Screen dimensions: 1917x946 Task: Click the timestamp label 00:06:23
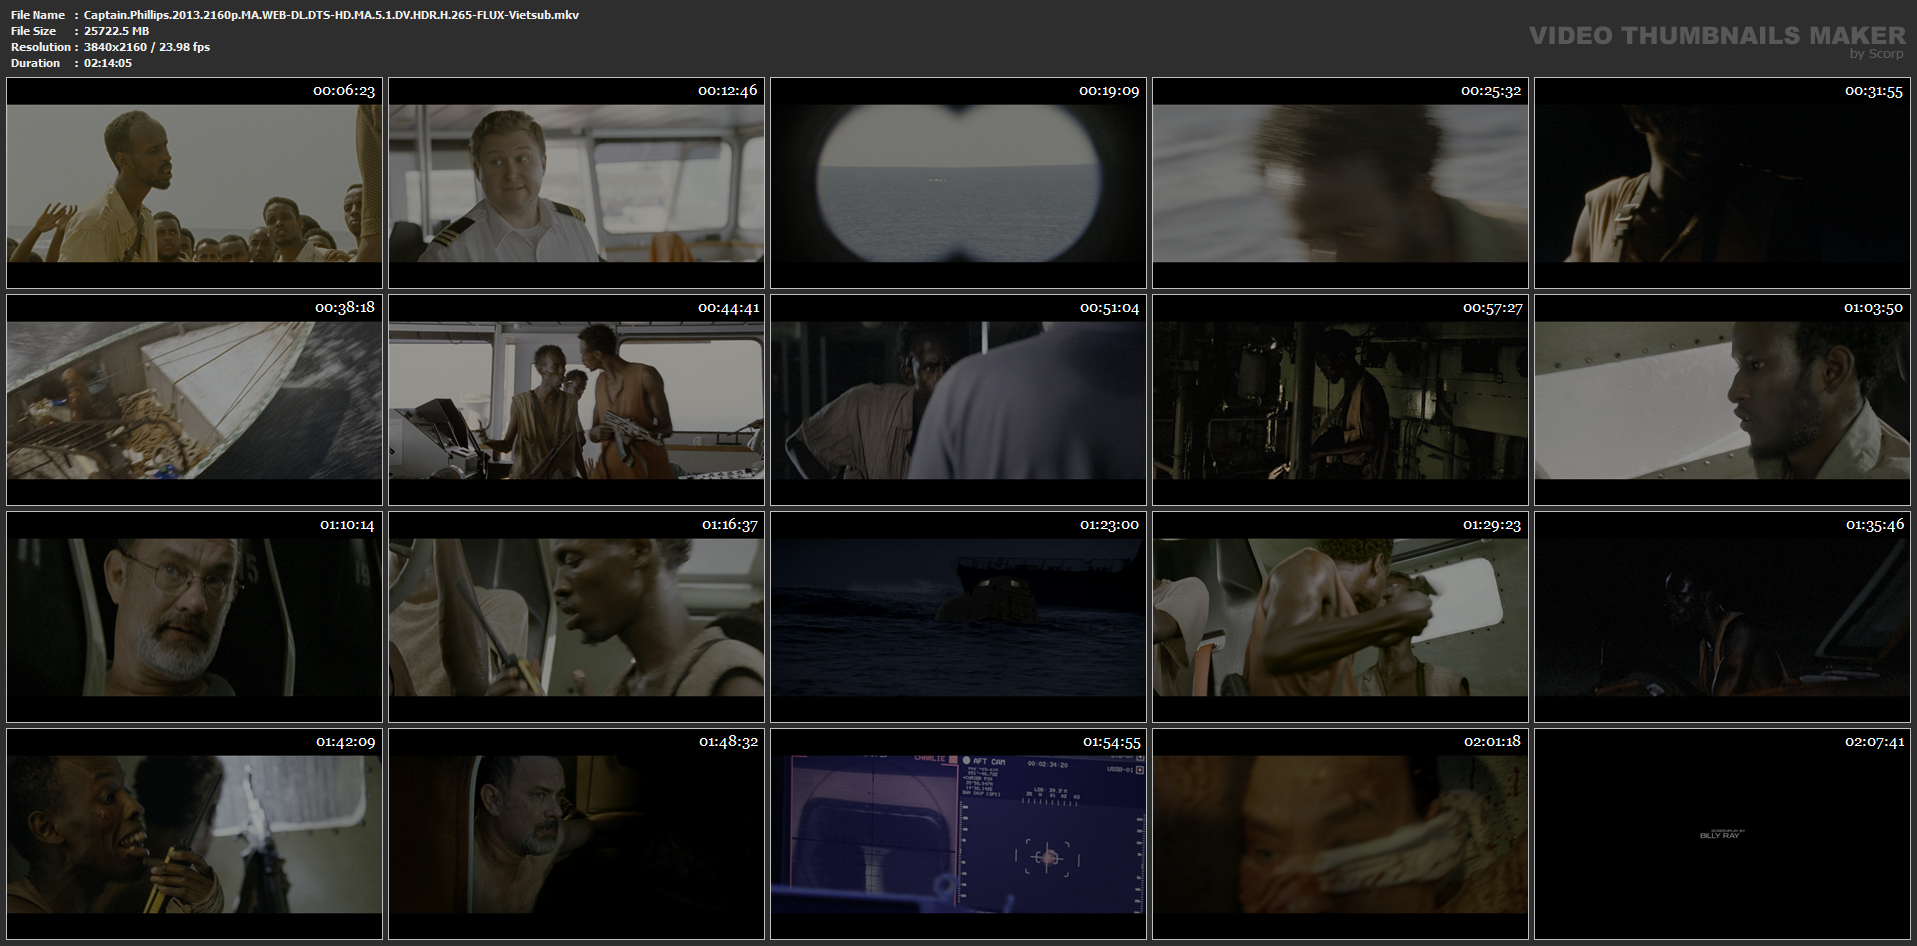click(344, 91)
